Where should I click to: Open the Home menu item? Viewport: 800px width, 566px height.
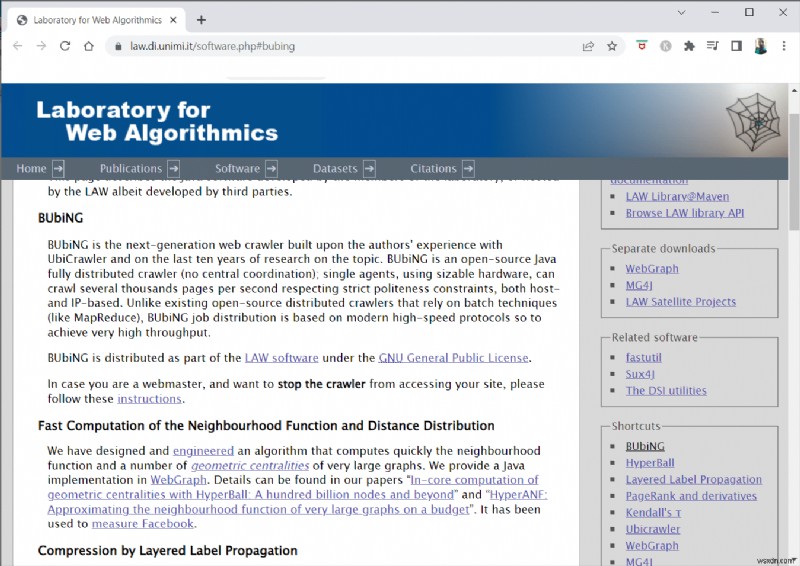[31, 168]
